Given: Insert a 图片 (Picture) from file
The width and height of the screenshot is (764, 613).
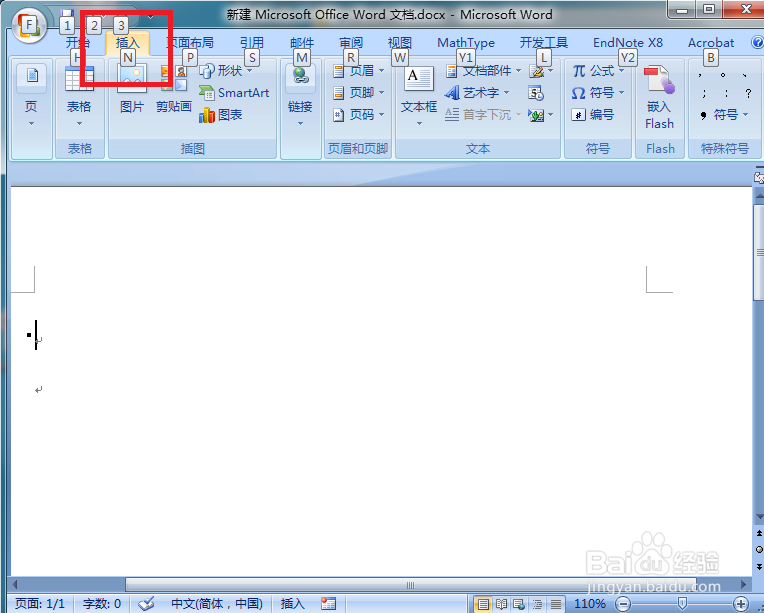Looking at the screenshot, I should click(132, 89).
